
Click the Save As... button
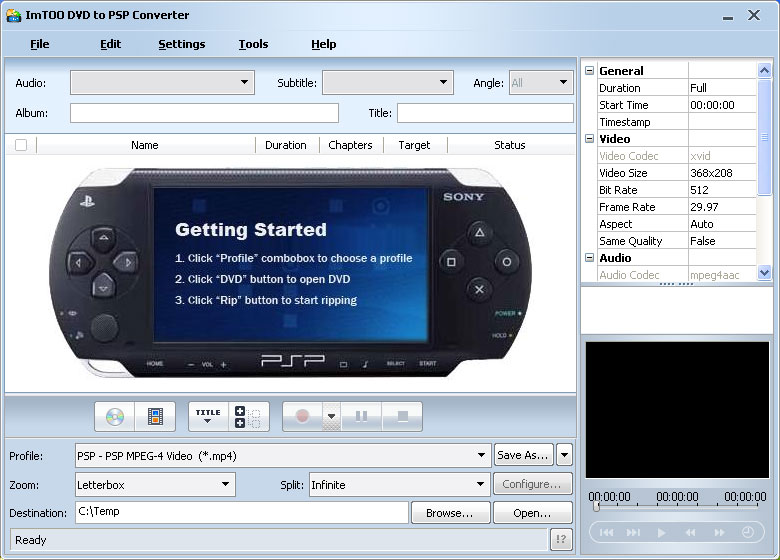523,456
